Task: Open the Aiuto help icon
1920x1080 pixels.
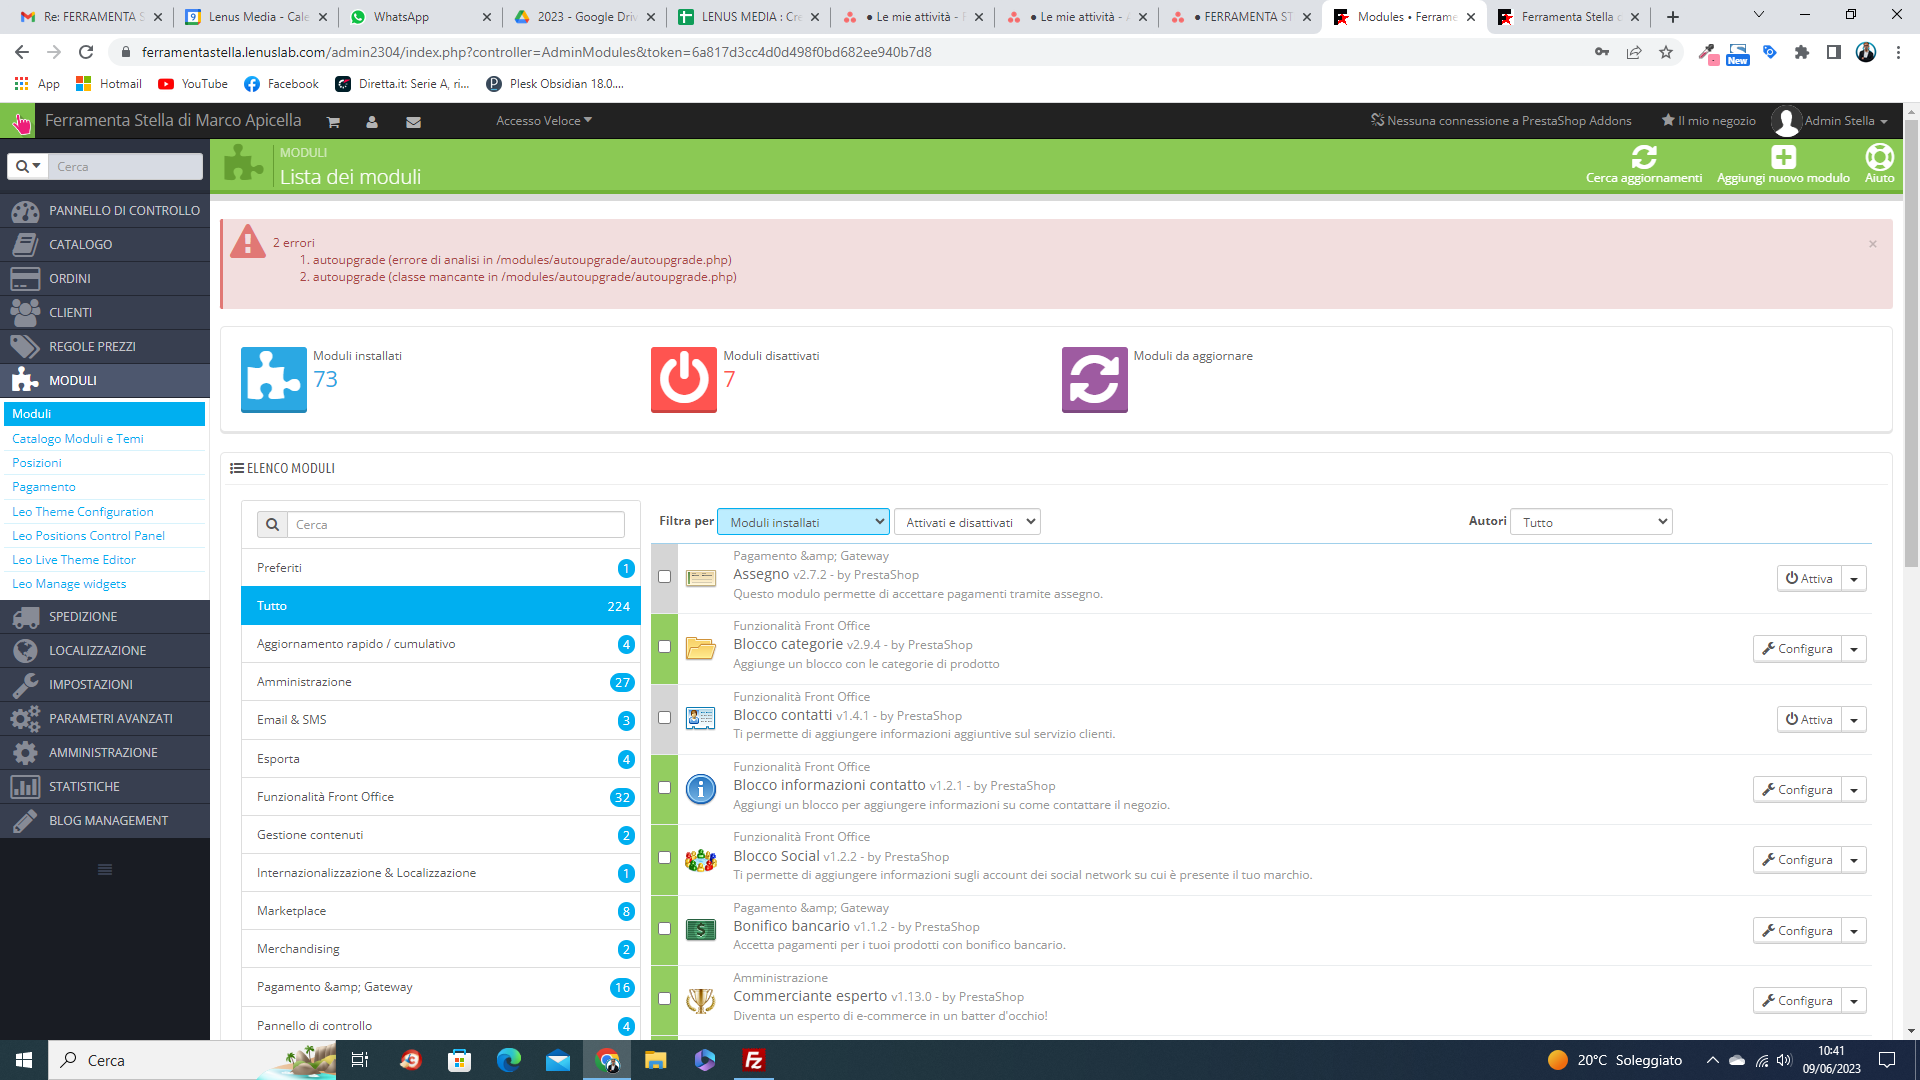Action: tap(1879, 157)
